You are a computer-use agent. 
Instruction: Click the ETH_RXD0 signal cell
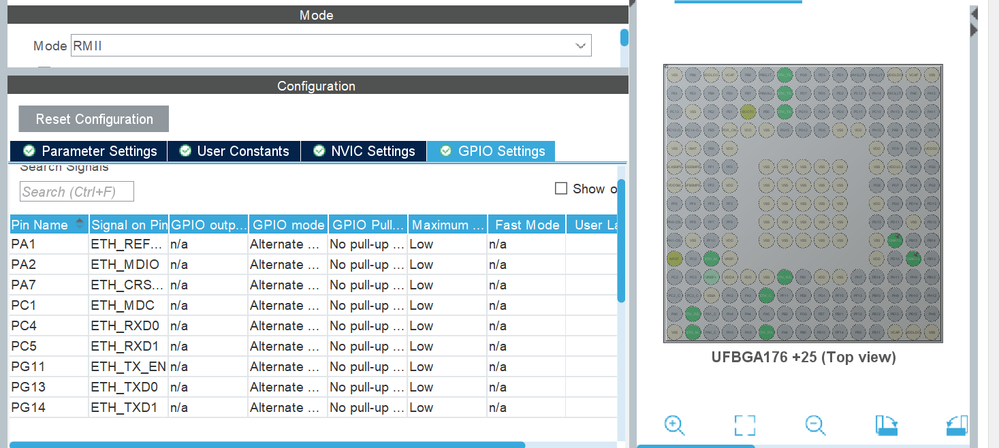[129, 326]
